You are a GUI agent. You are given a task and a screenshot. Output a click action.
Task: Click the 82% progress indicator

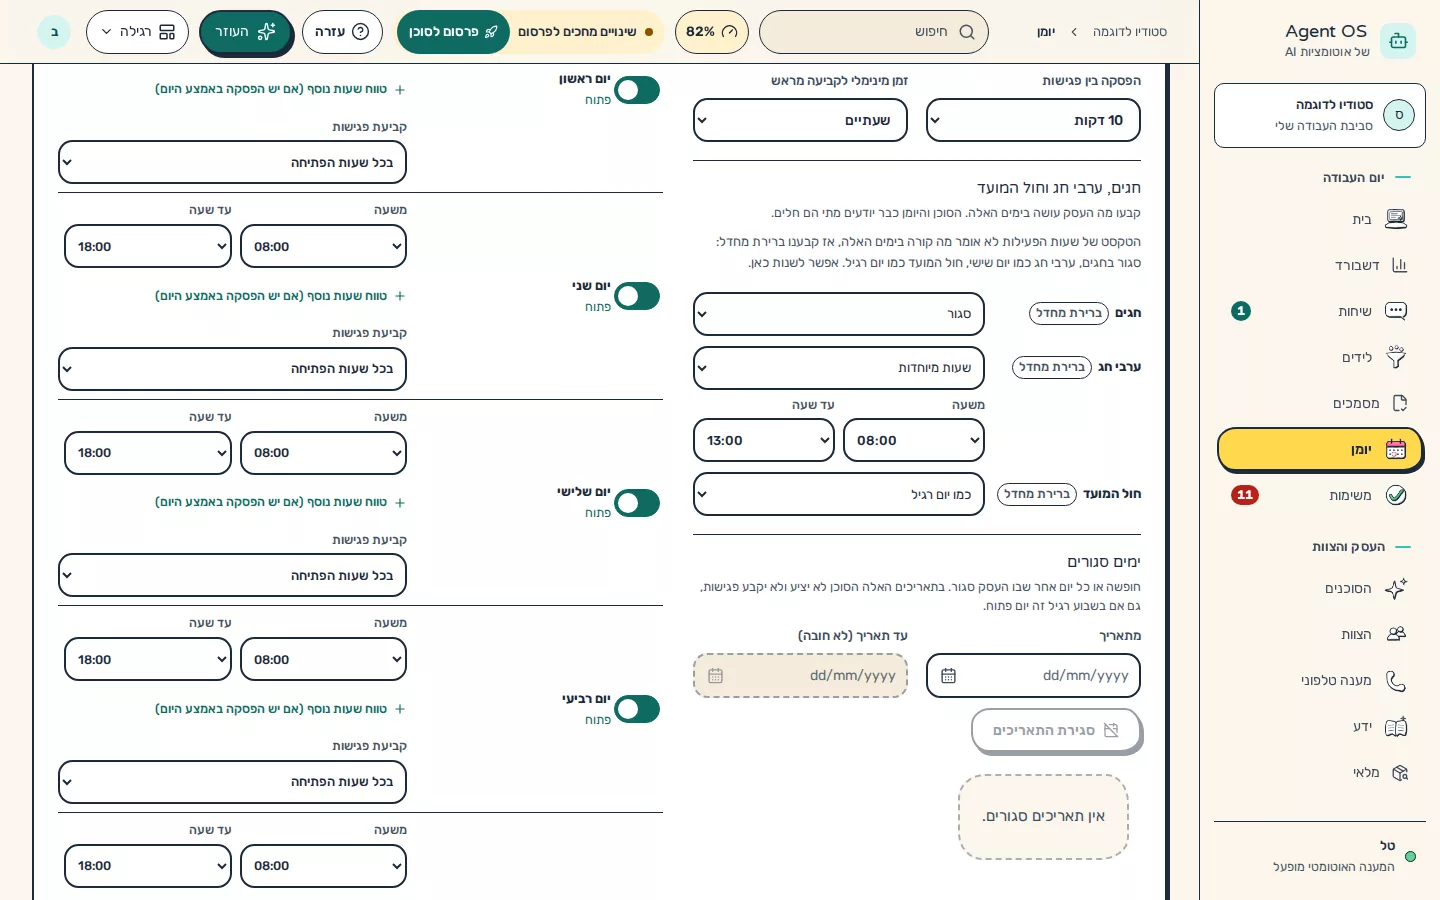pos(711,32)
